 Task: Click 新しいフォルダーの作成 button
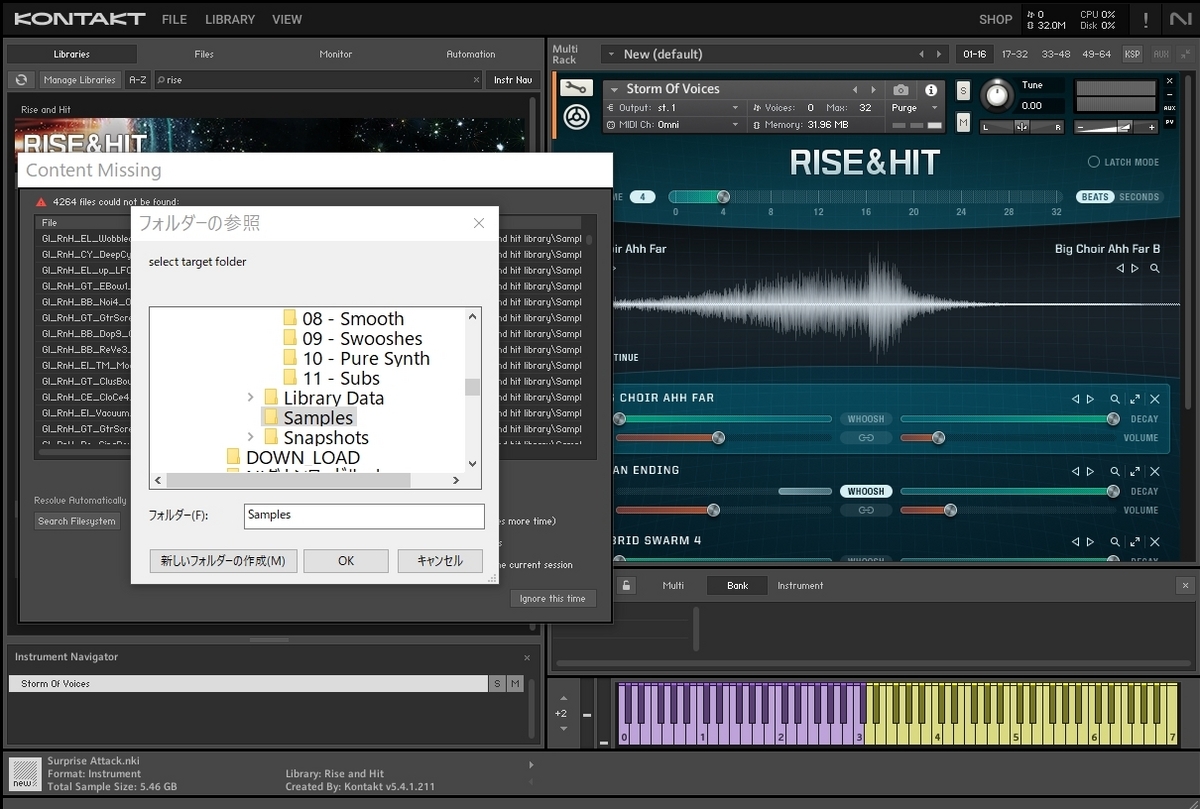point(223,561)
